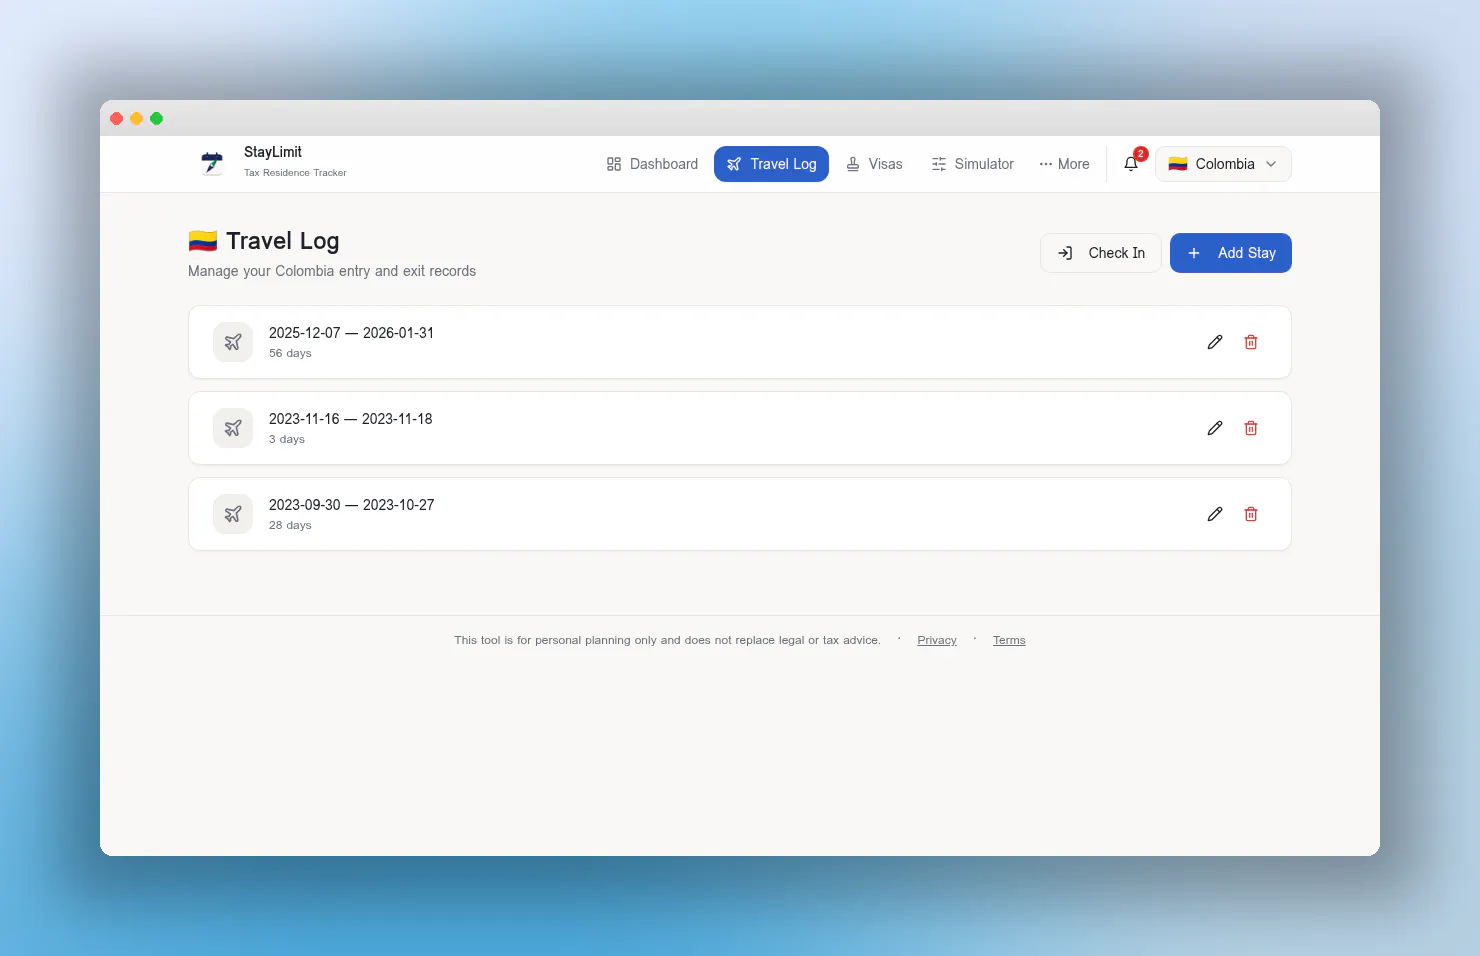Image resolution: width=1480 pixels, height=956 pixels.
Task: Edit the 2025-12-07 to 2026-01-31 stay
Action: point(1215,342)
